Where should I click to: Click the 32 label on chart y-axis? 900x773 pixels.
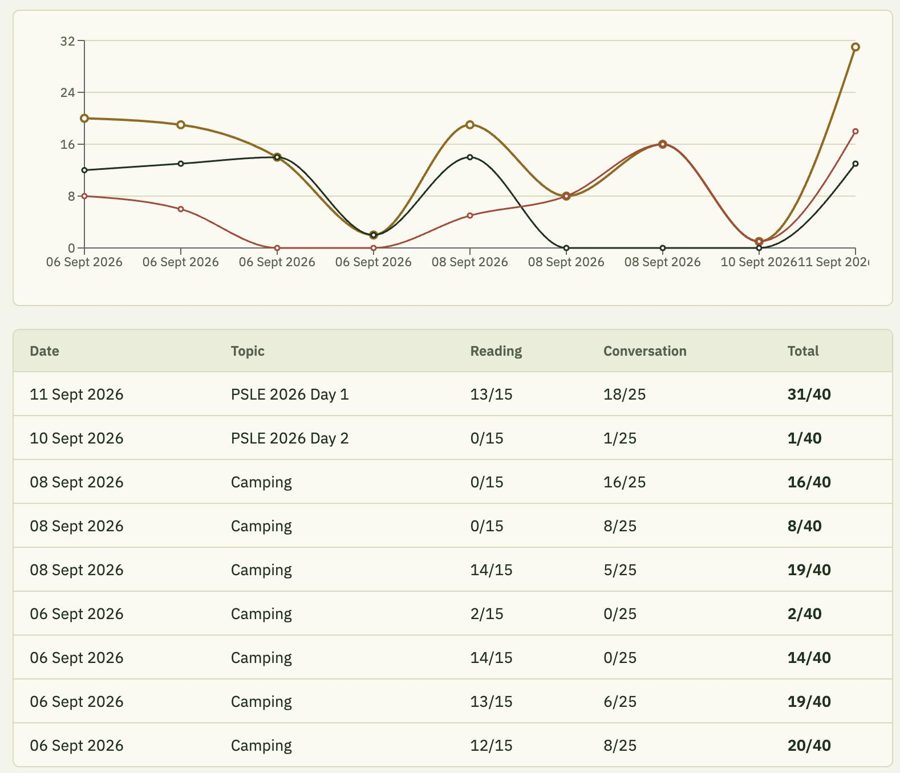(x=67, y=41)
